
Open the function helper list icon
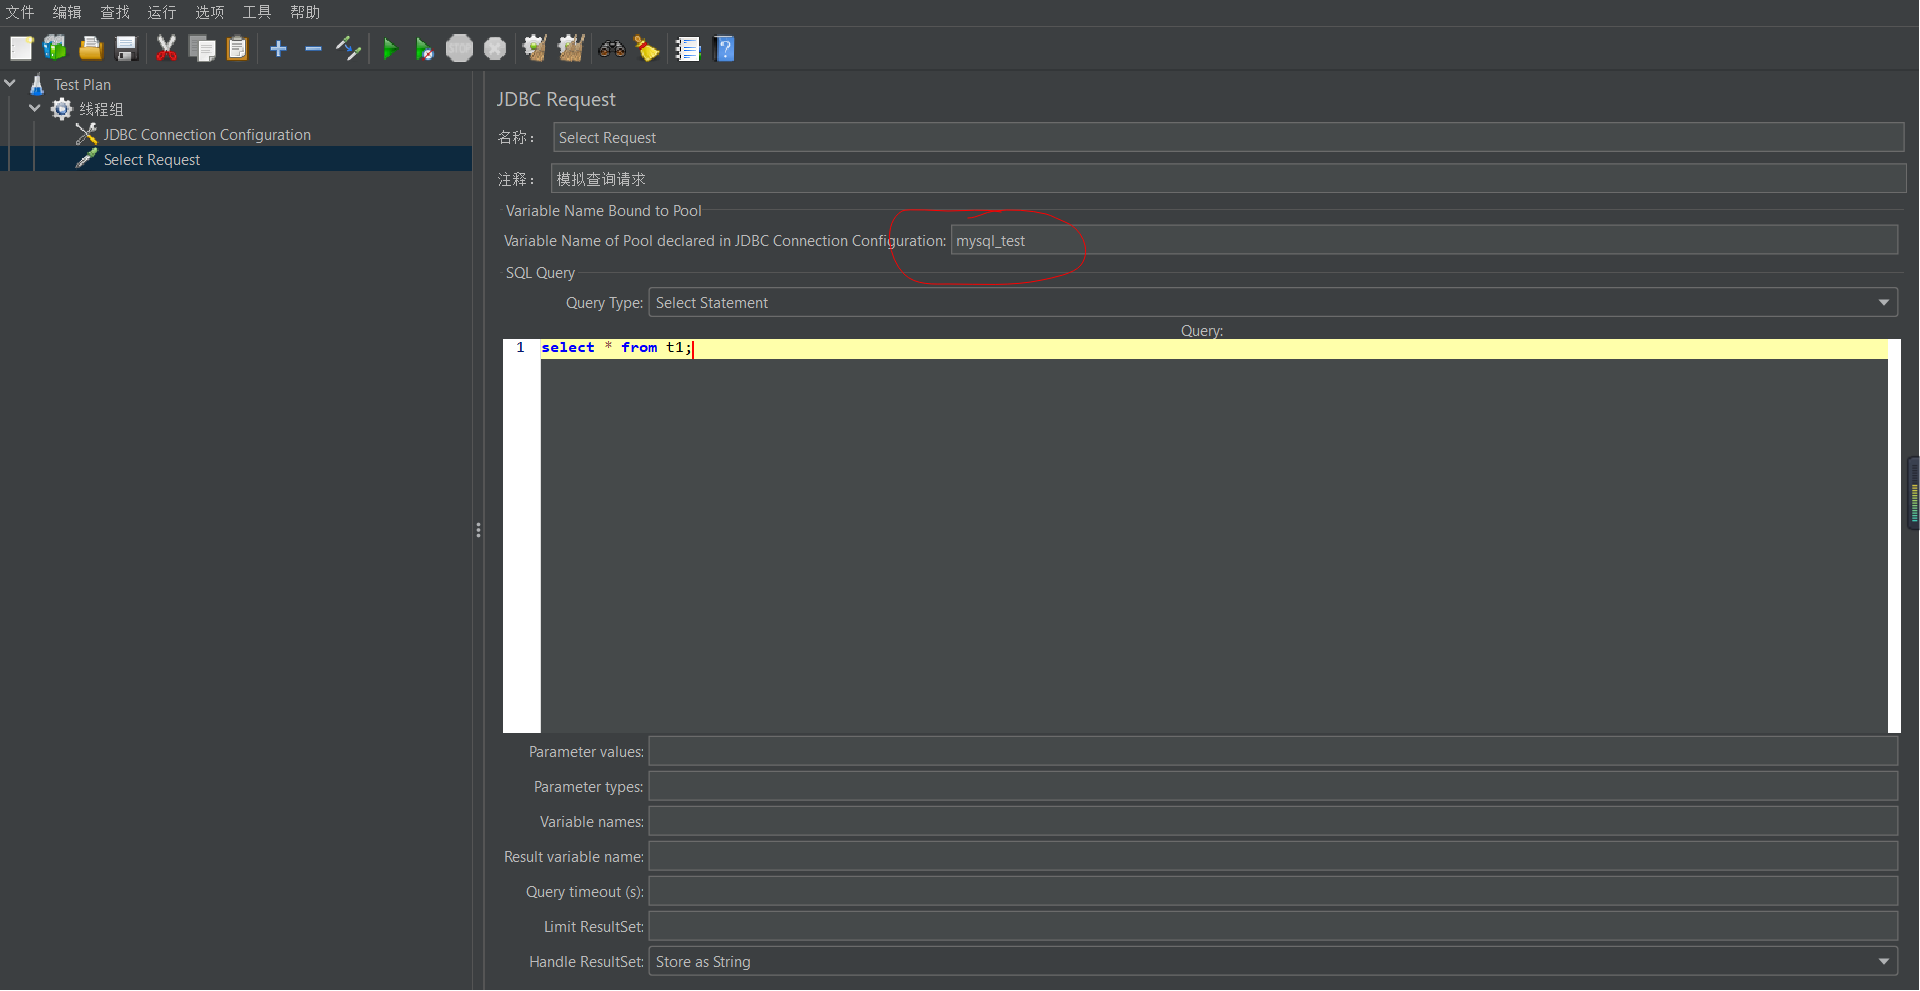(688, 48)
